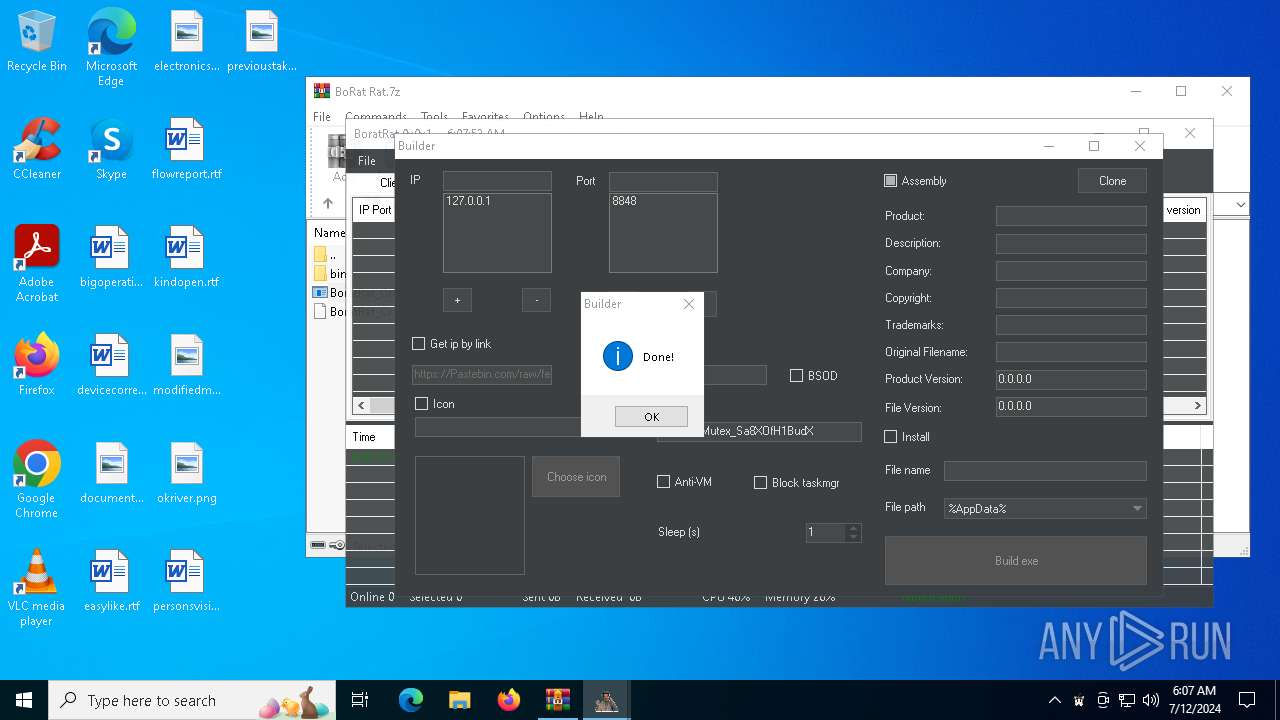1280x720 pixels.
Task: Click the Port input field
Action: point(663,181)
